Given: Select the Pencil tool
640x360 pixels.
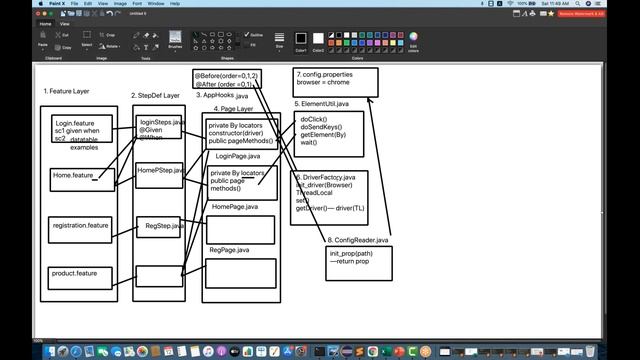Looking at the screenshot, I should pos(136,36).
